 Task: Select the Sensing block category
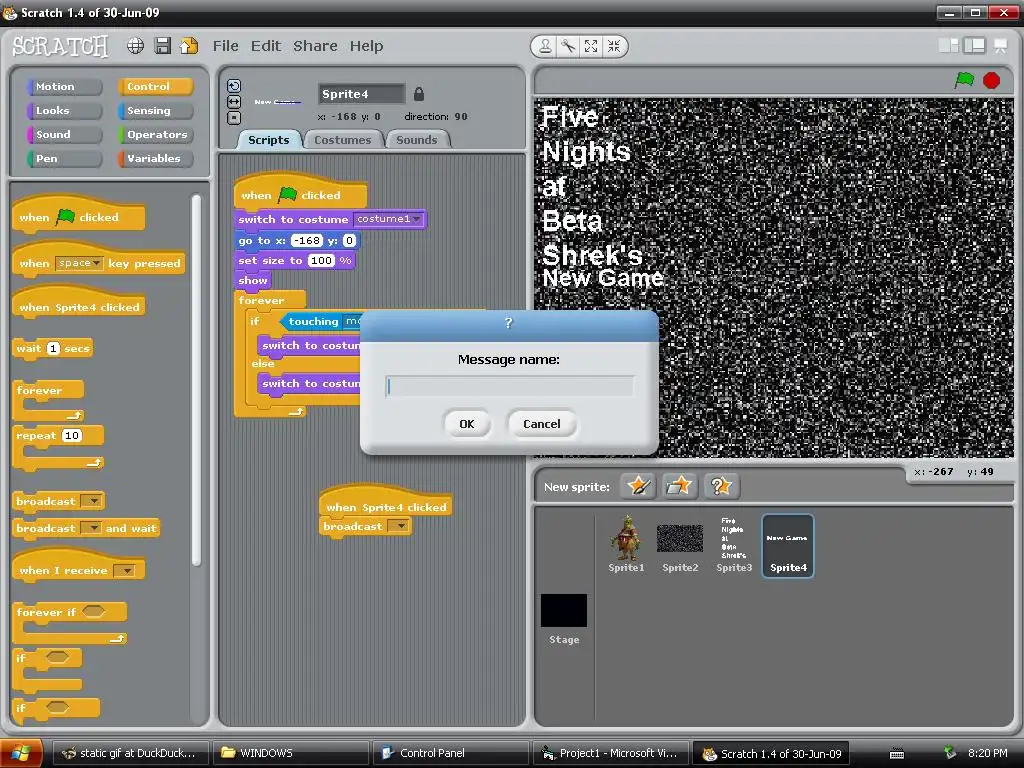point(155,111)
